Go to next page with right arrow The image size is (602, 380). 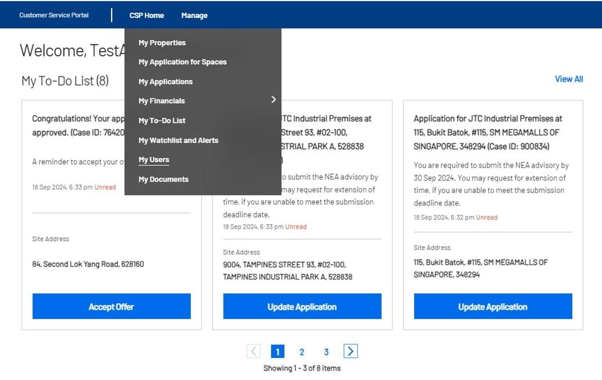coord(350,351)
